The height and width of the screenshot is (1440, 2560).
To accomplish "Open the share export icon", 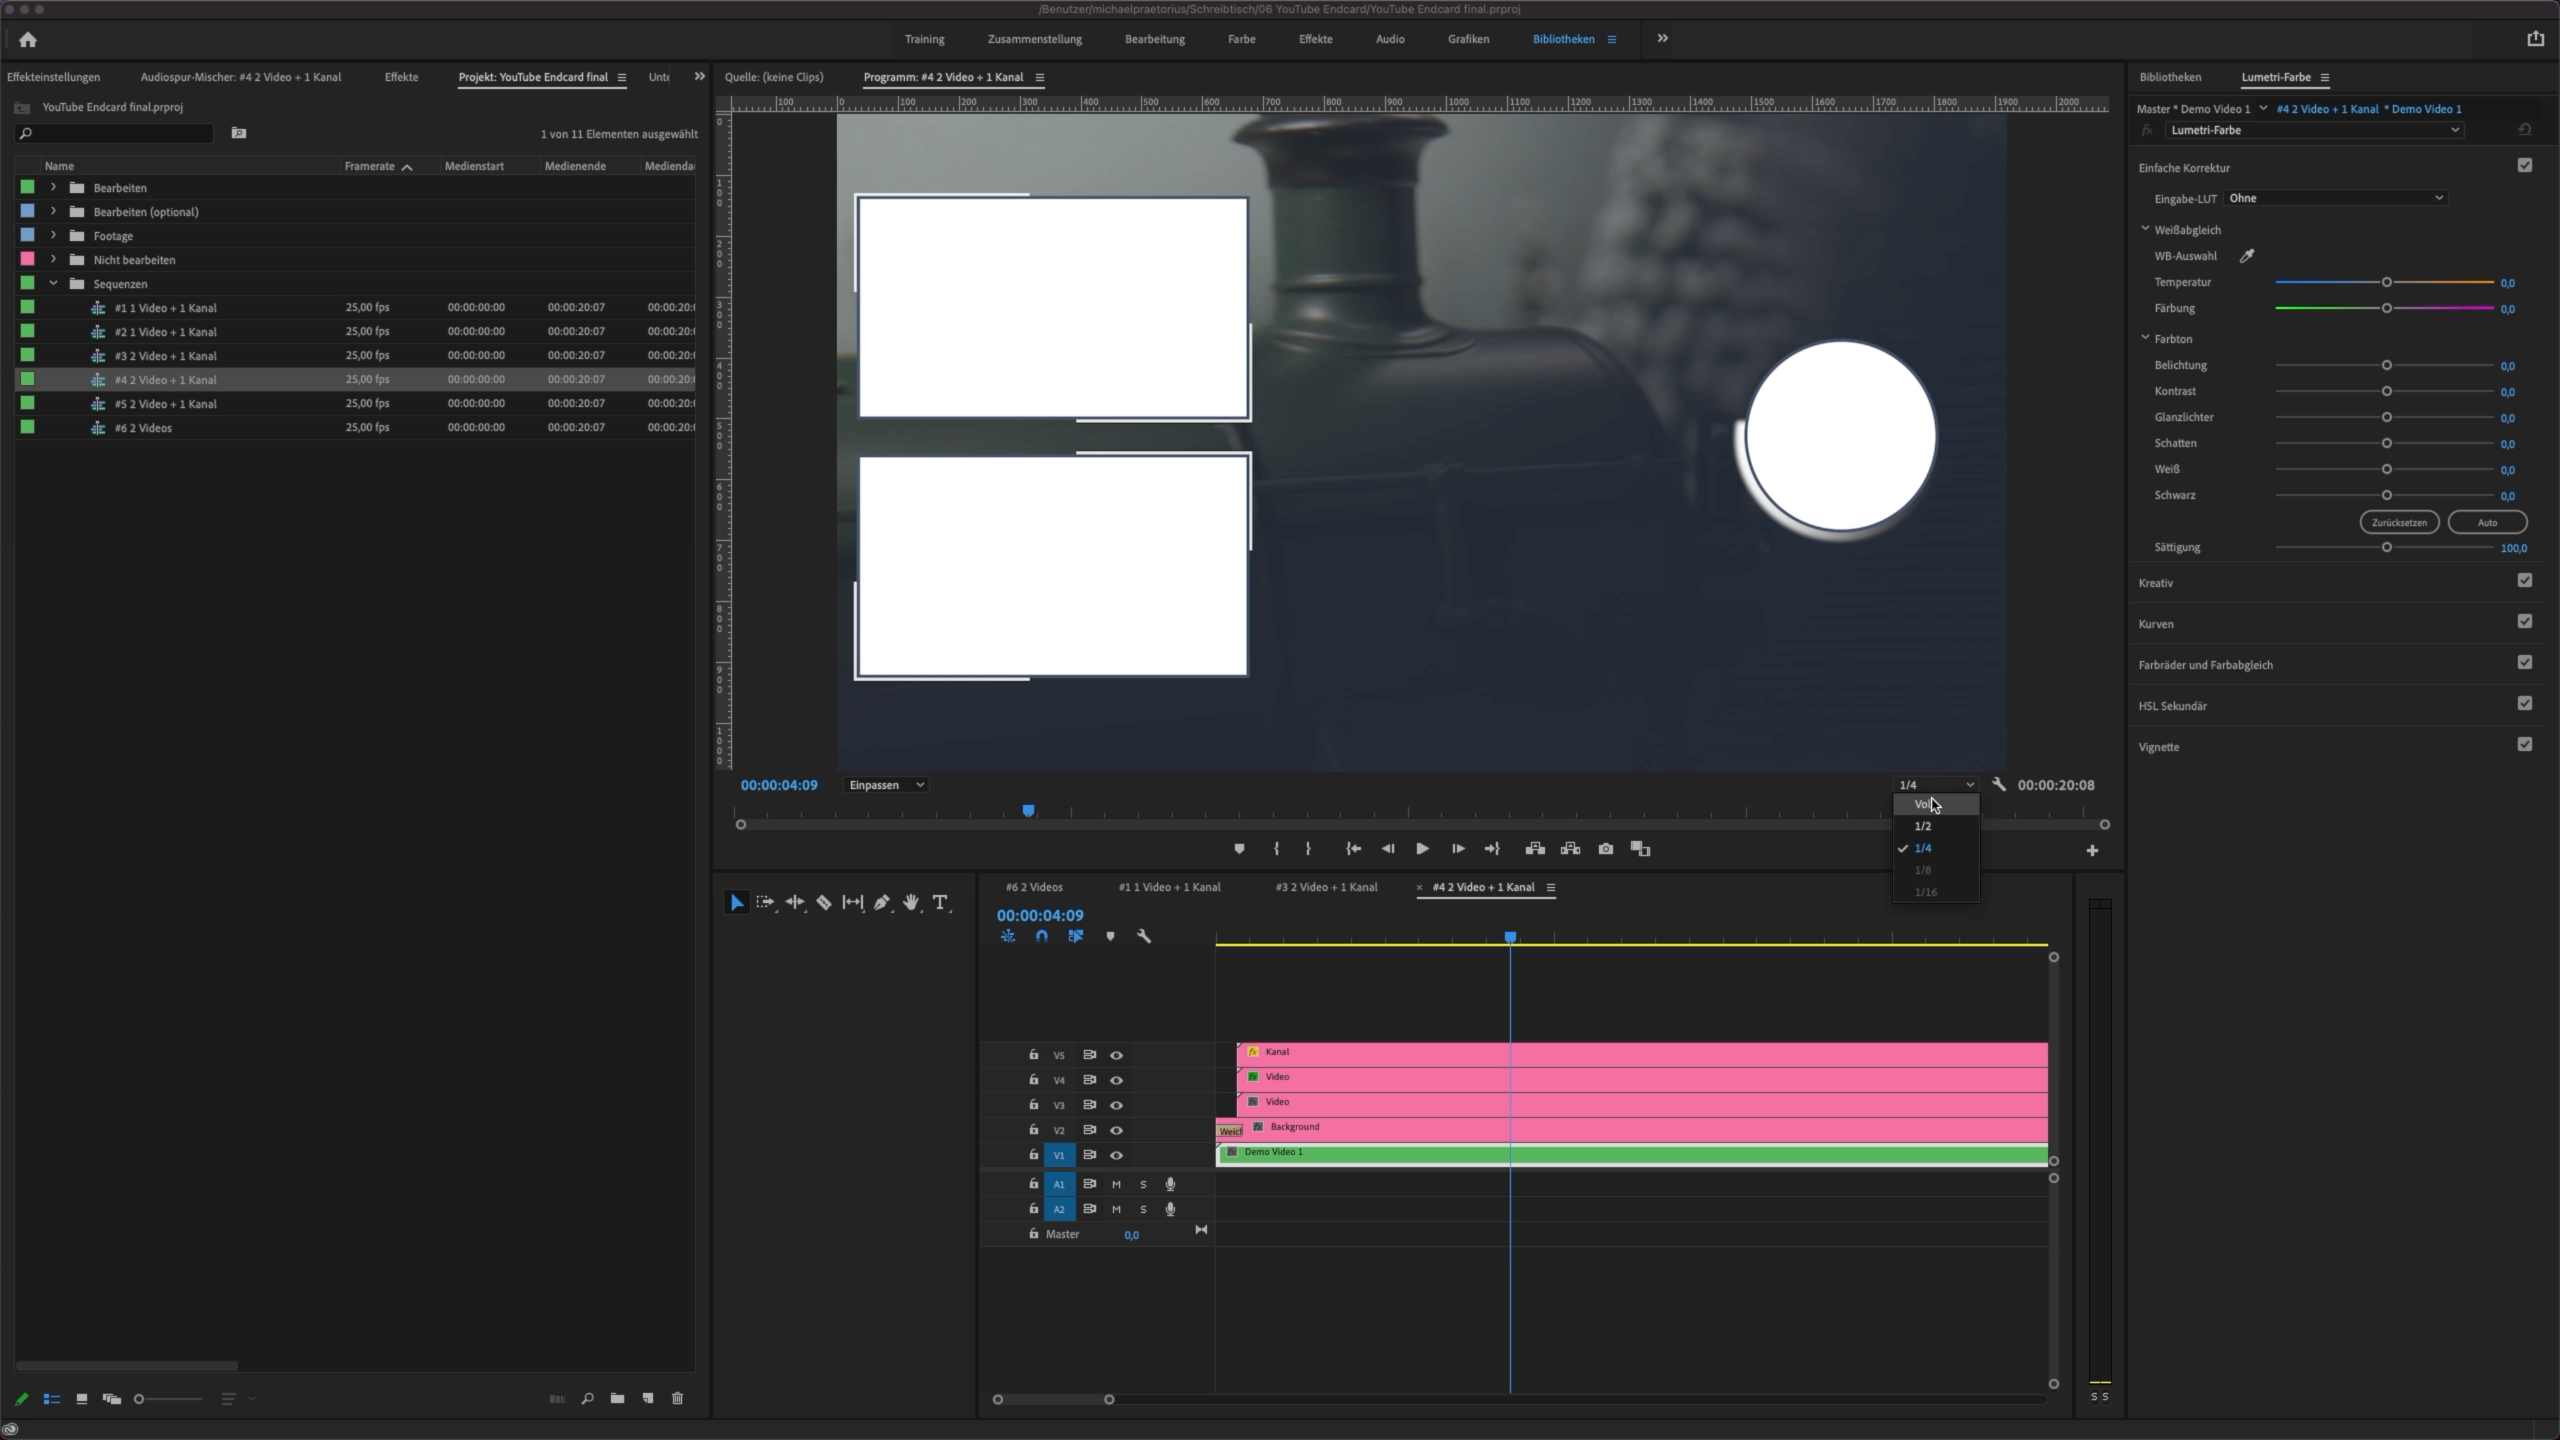I will coord(2535,39).
